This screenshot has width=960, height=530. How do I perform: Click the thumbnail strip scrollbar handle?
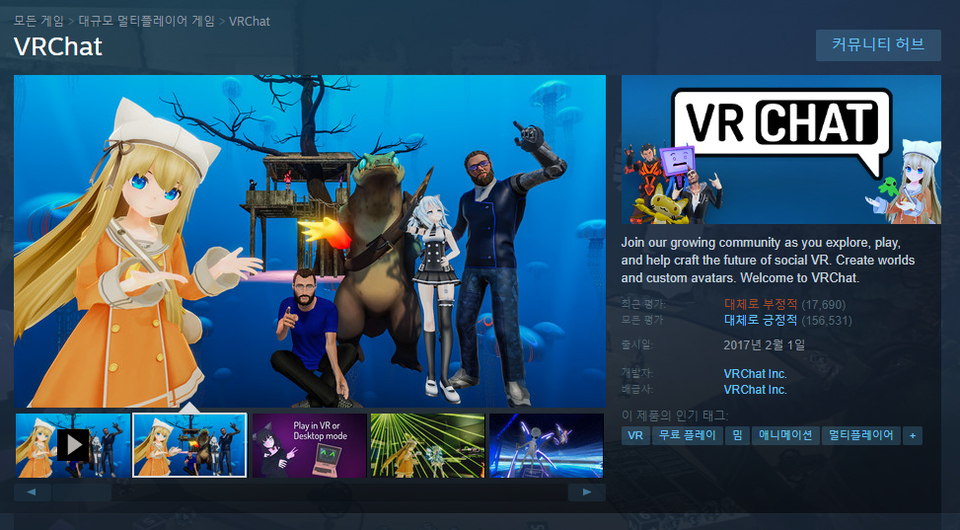click(82, 492)
